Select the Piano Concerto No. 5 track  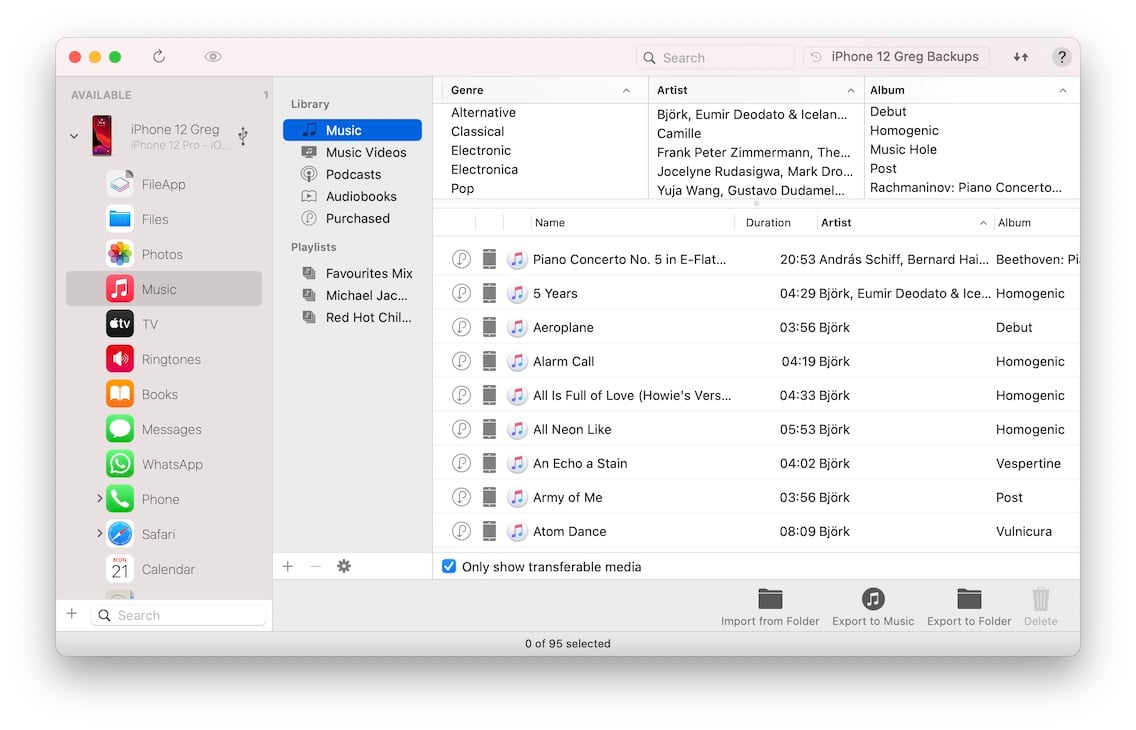(x=756, y=259)
